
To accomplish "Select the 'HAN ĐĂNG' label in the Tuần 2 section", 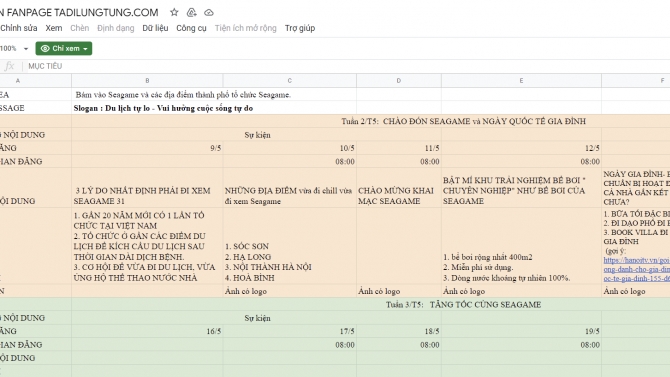I will (x=36, y=161).
